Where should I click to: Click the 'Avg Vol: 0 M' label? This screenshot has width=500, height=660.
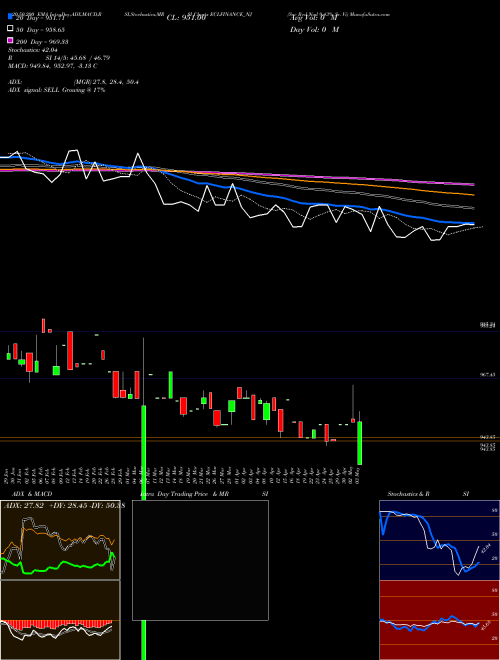tap(314, 18)
